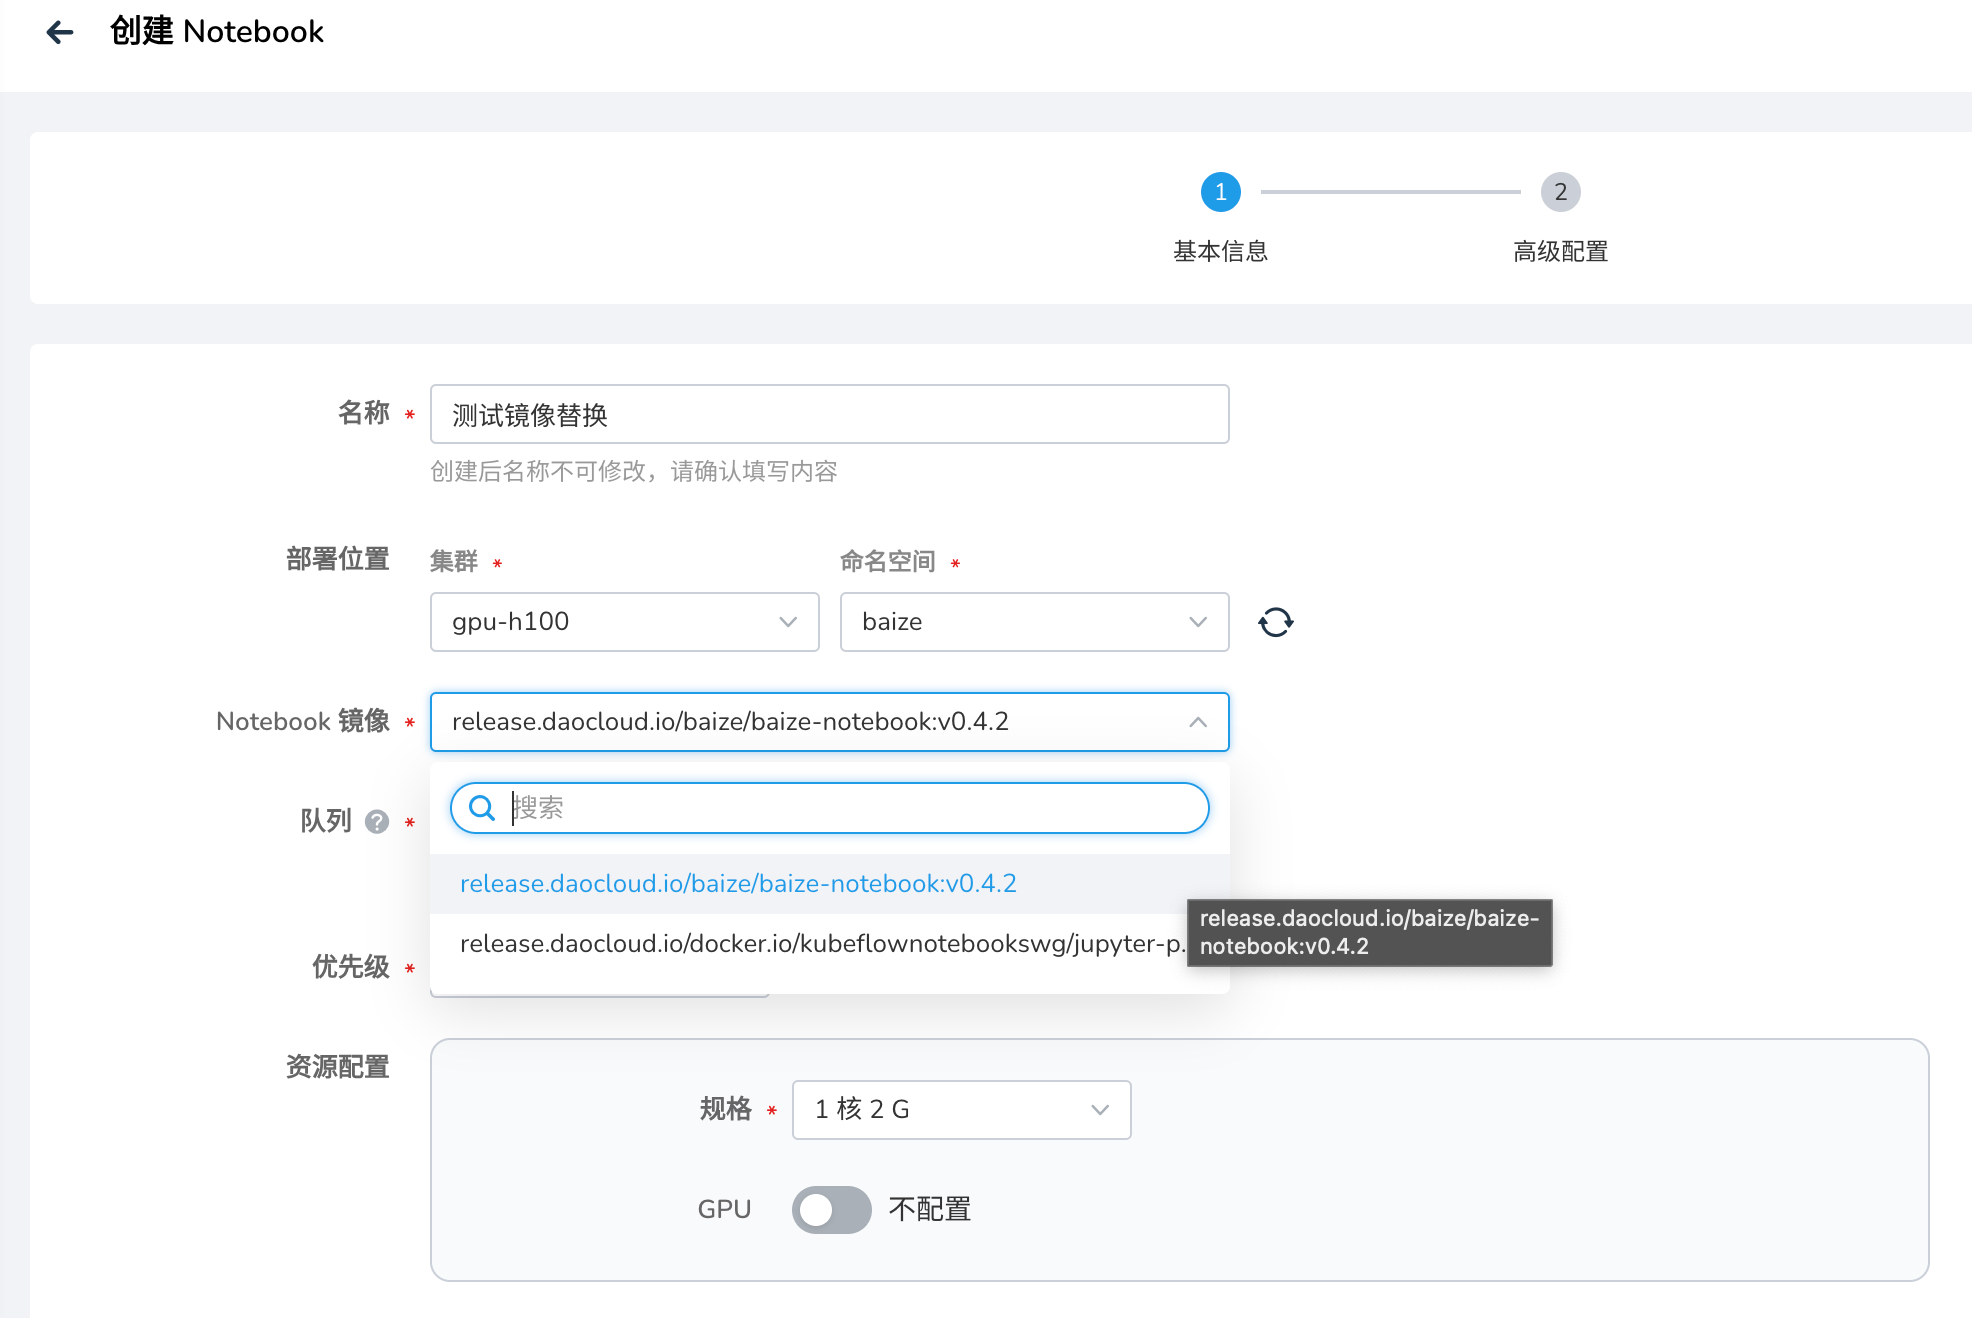Click the name input field
This screenshot has width=1972, height=1318.
[829, 414]
